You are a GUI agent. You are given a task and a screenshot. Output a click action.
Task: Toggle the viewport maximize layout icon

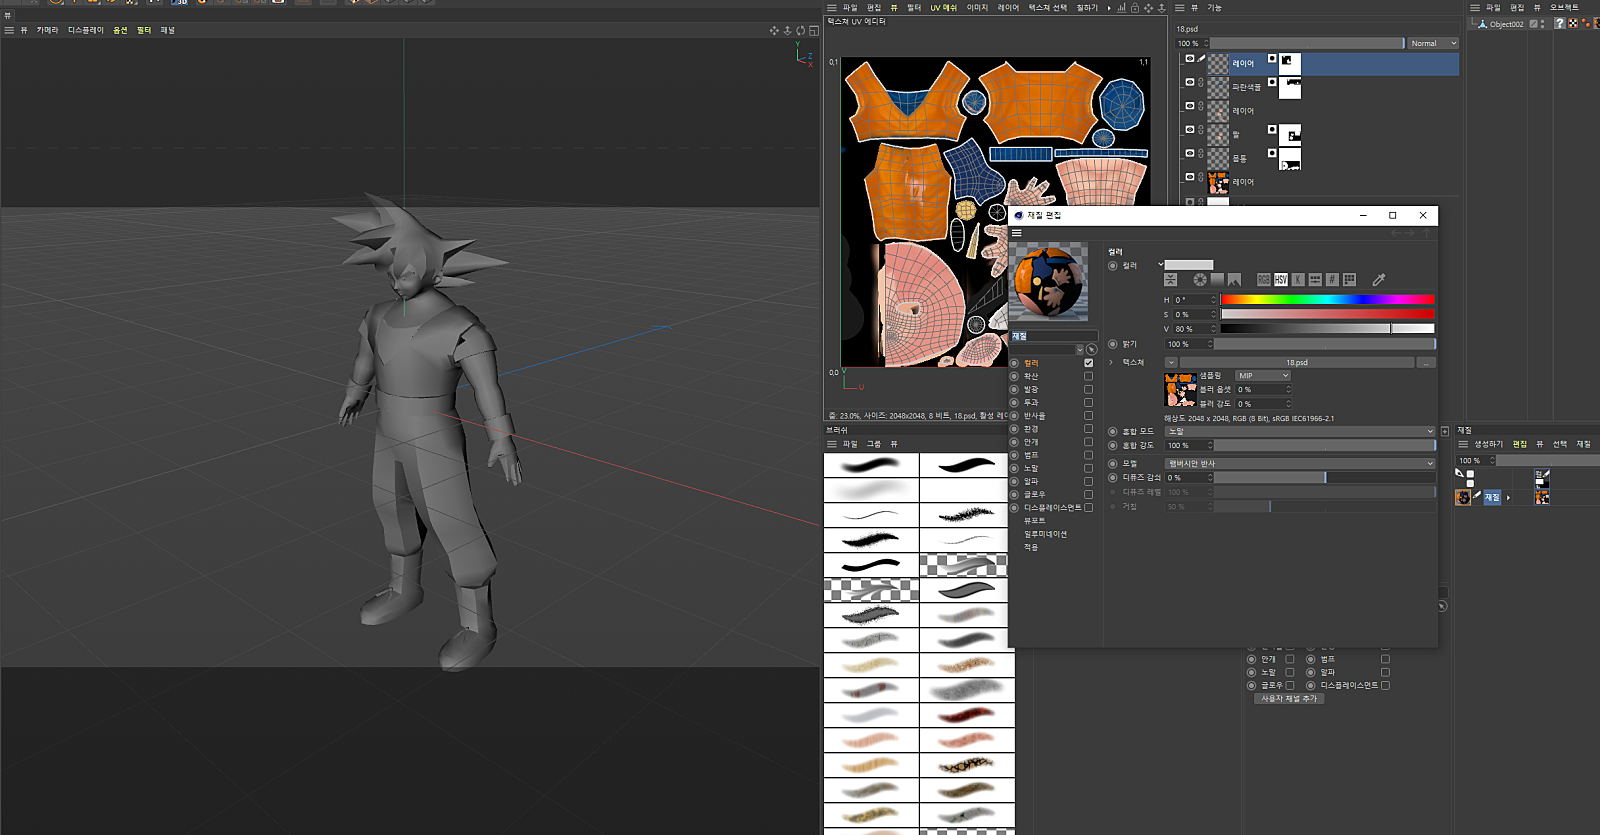click(x=813, y=31)
